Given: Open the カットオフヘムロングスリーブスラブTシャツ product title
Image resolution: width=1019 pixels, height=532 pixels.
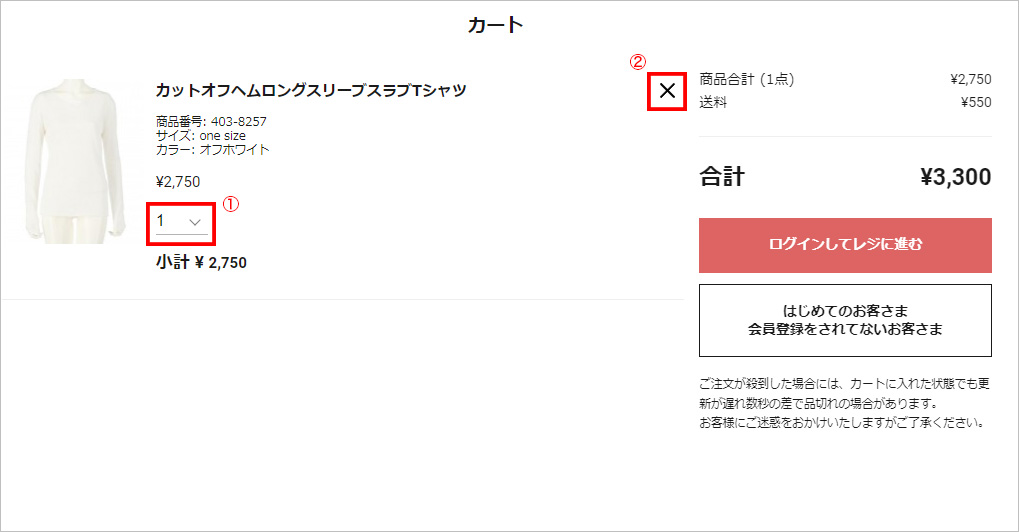Looking at the screenshot, I should pyautogui.click(x=311, y=90).
